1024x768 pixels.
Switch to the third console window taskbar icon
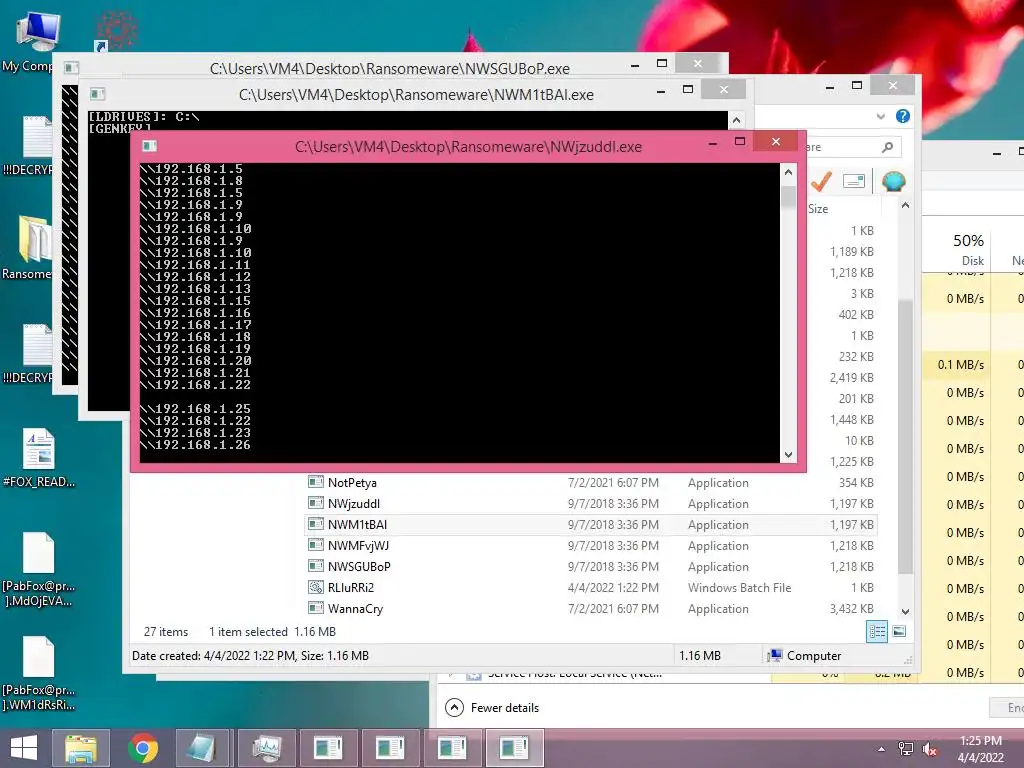tap(452, 748)
